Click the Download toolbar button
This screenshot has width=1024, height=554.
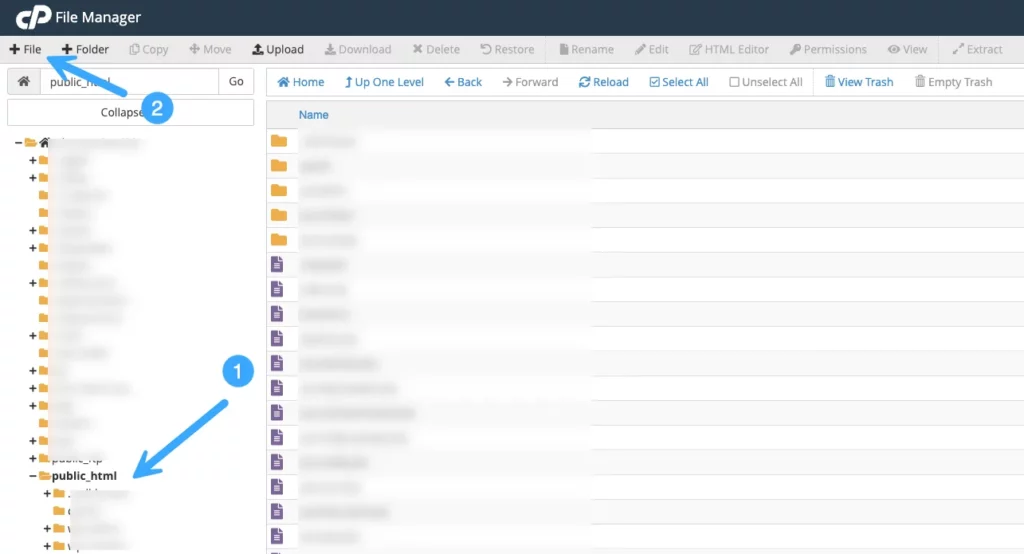358,49
